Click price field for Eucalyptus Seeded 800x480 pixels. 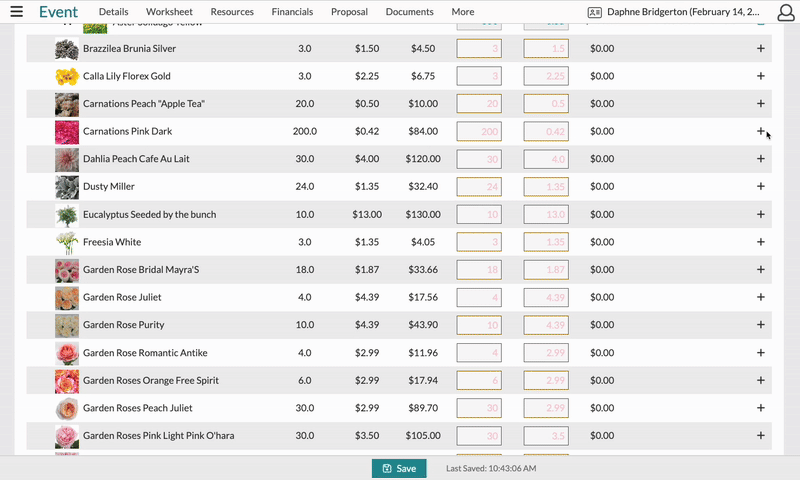546,215
